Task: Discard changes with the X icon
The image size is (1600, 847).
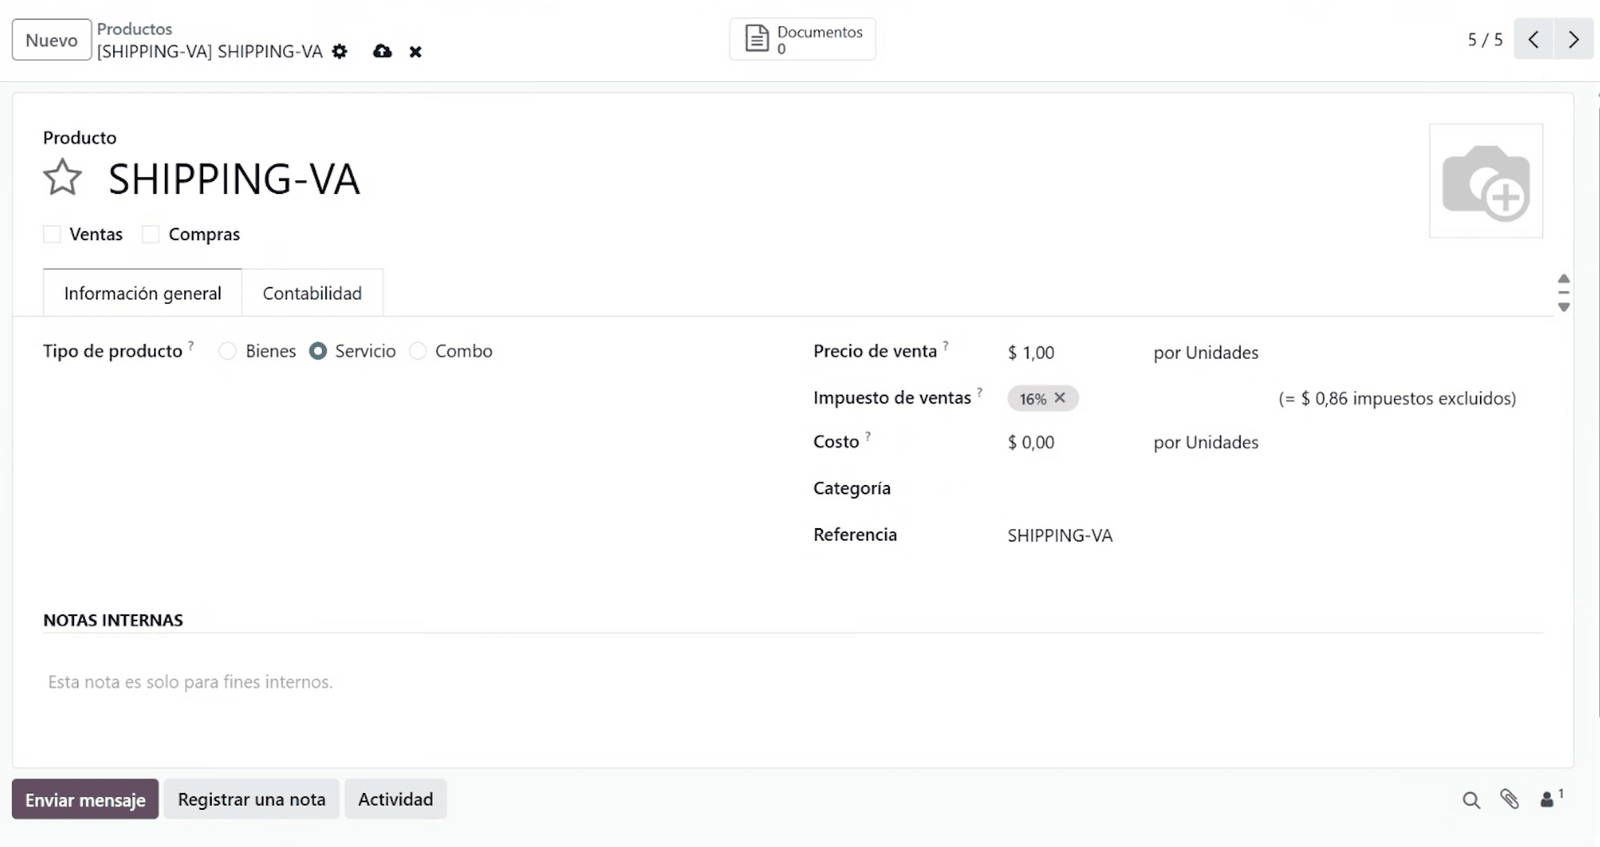Action: click(415, 52)
